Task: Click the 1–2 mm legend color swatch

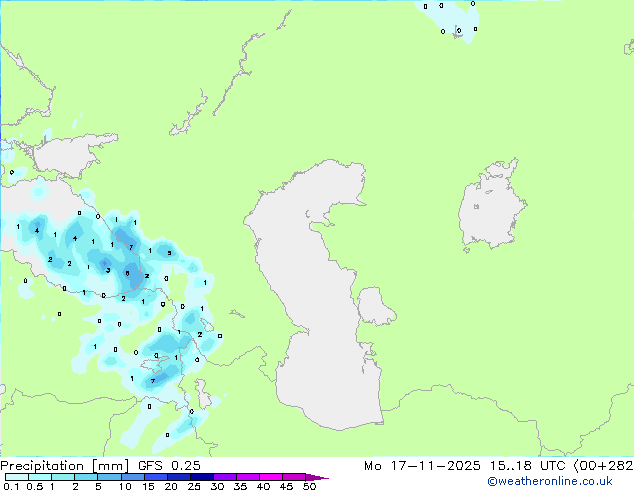Action: click(x=63, y=477)
